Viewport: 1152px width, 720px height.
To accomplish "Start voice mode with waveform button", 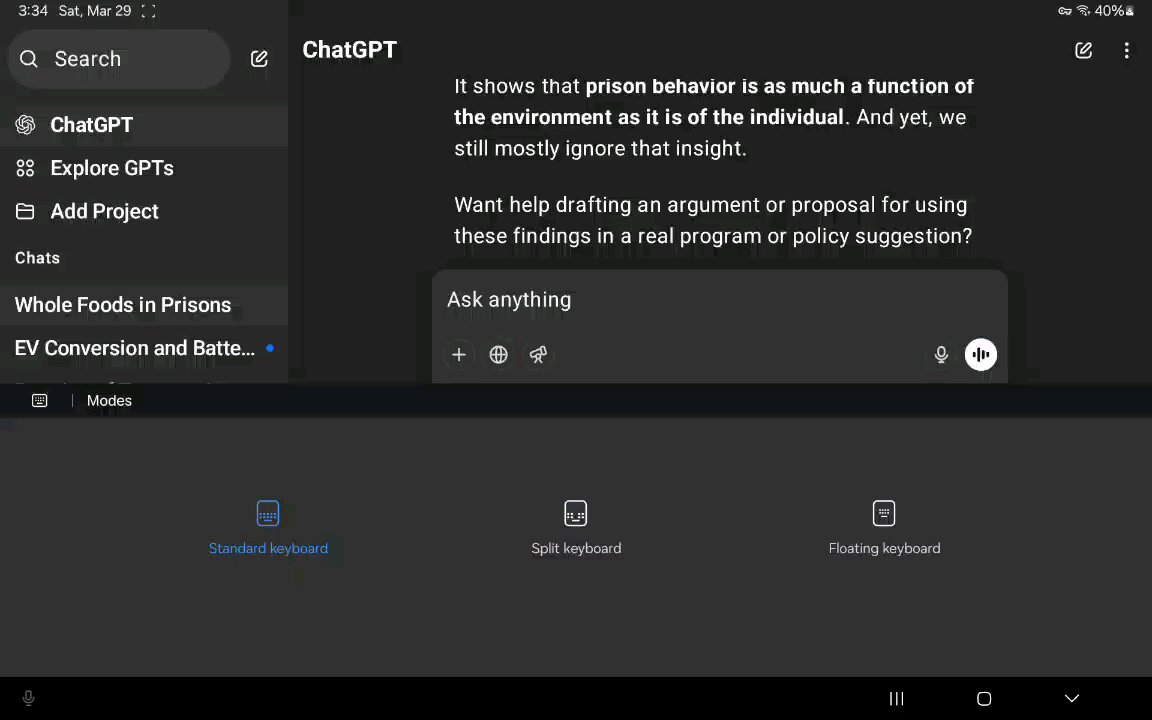I will 981,355.
